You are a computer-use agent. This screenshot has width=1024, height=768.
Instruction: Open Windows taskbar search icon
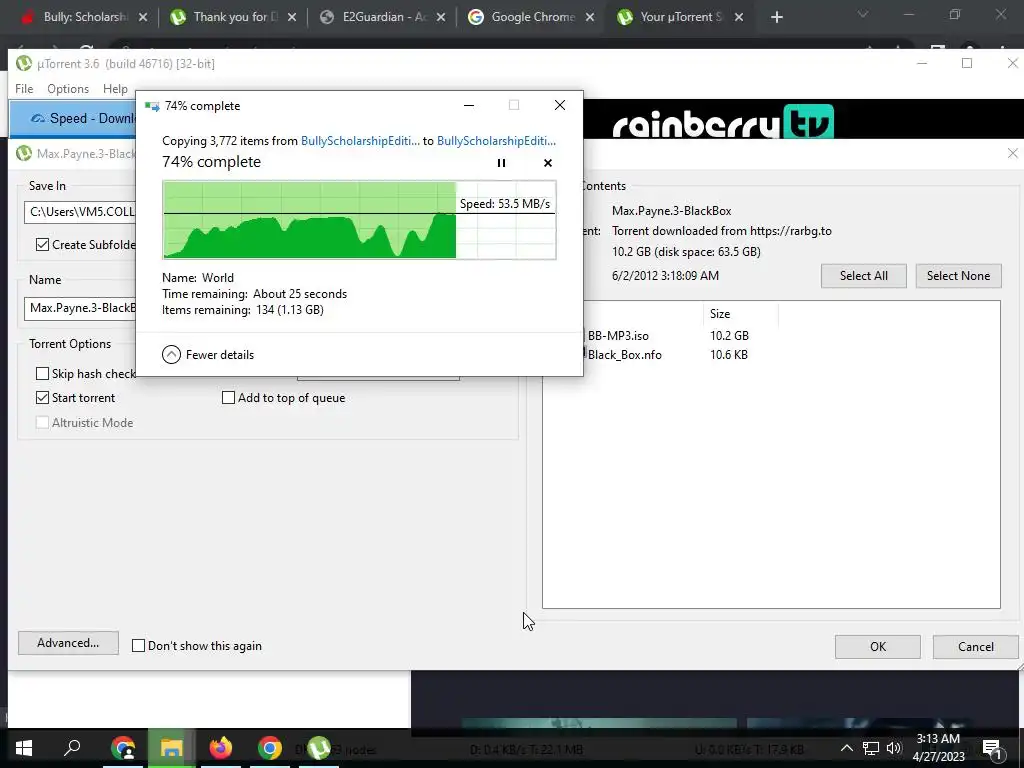72,748
